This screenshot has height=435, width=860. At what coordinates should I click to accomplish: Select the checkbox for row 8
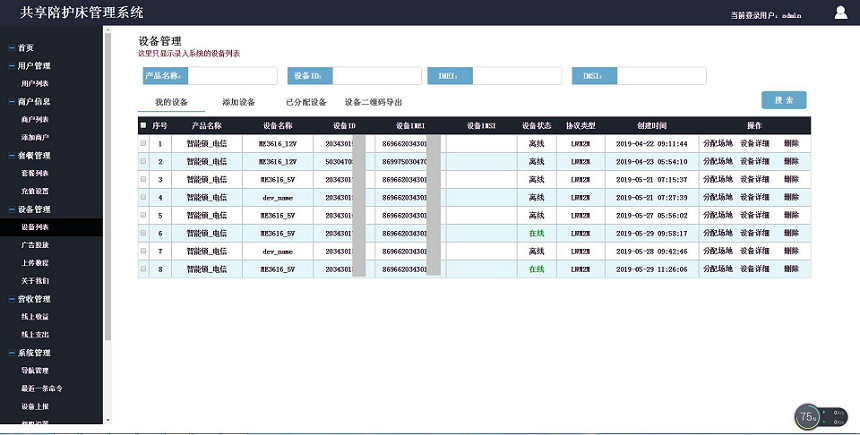143,270
